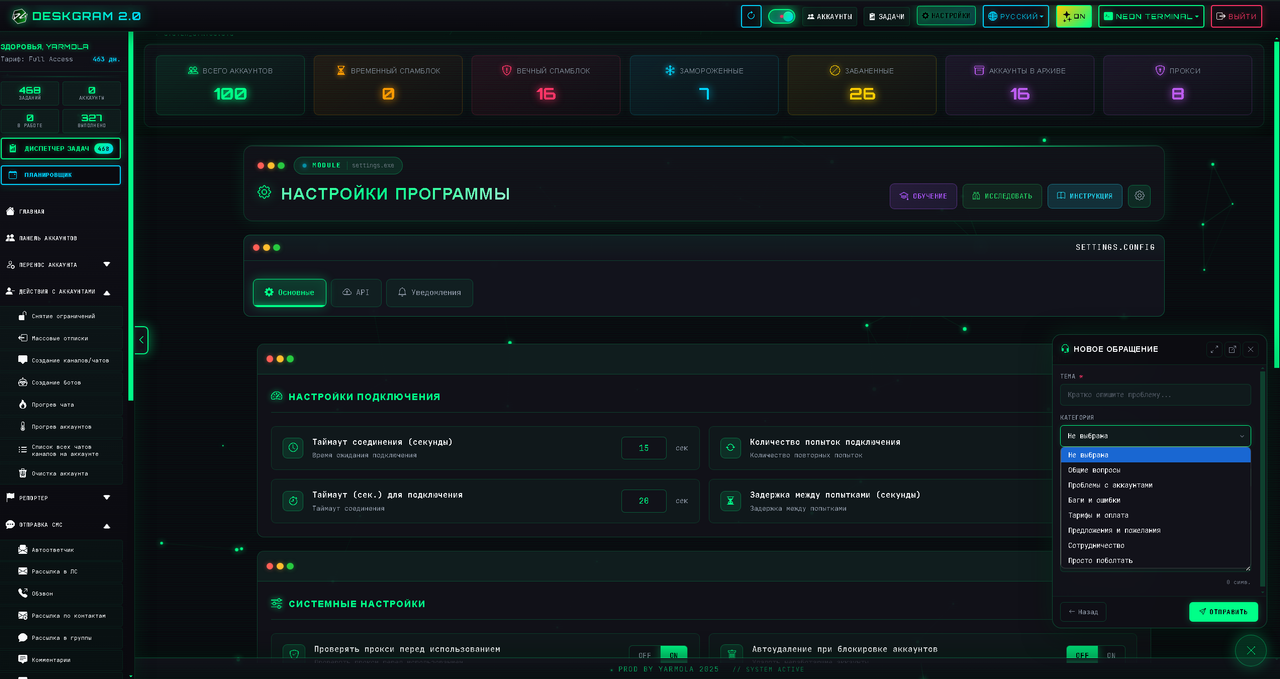Click the Тема input field
The width and height of the screenshot is (1280, 679).
pos(1155,395)
